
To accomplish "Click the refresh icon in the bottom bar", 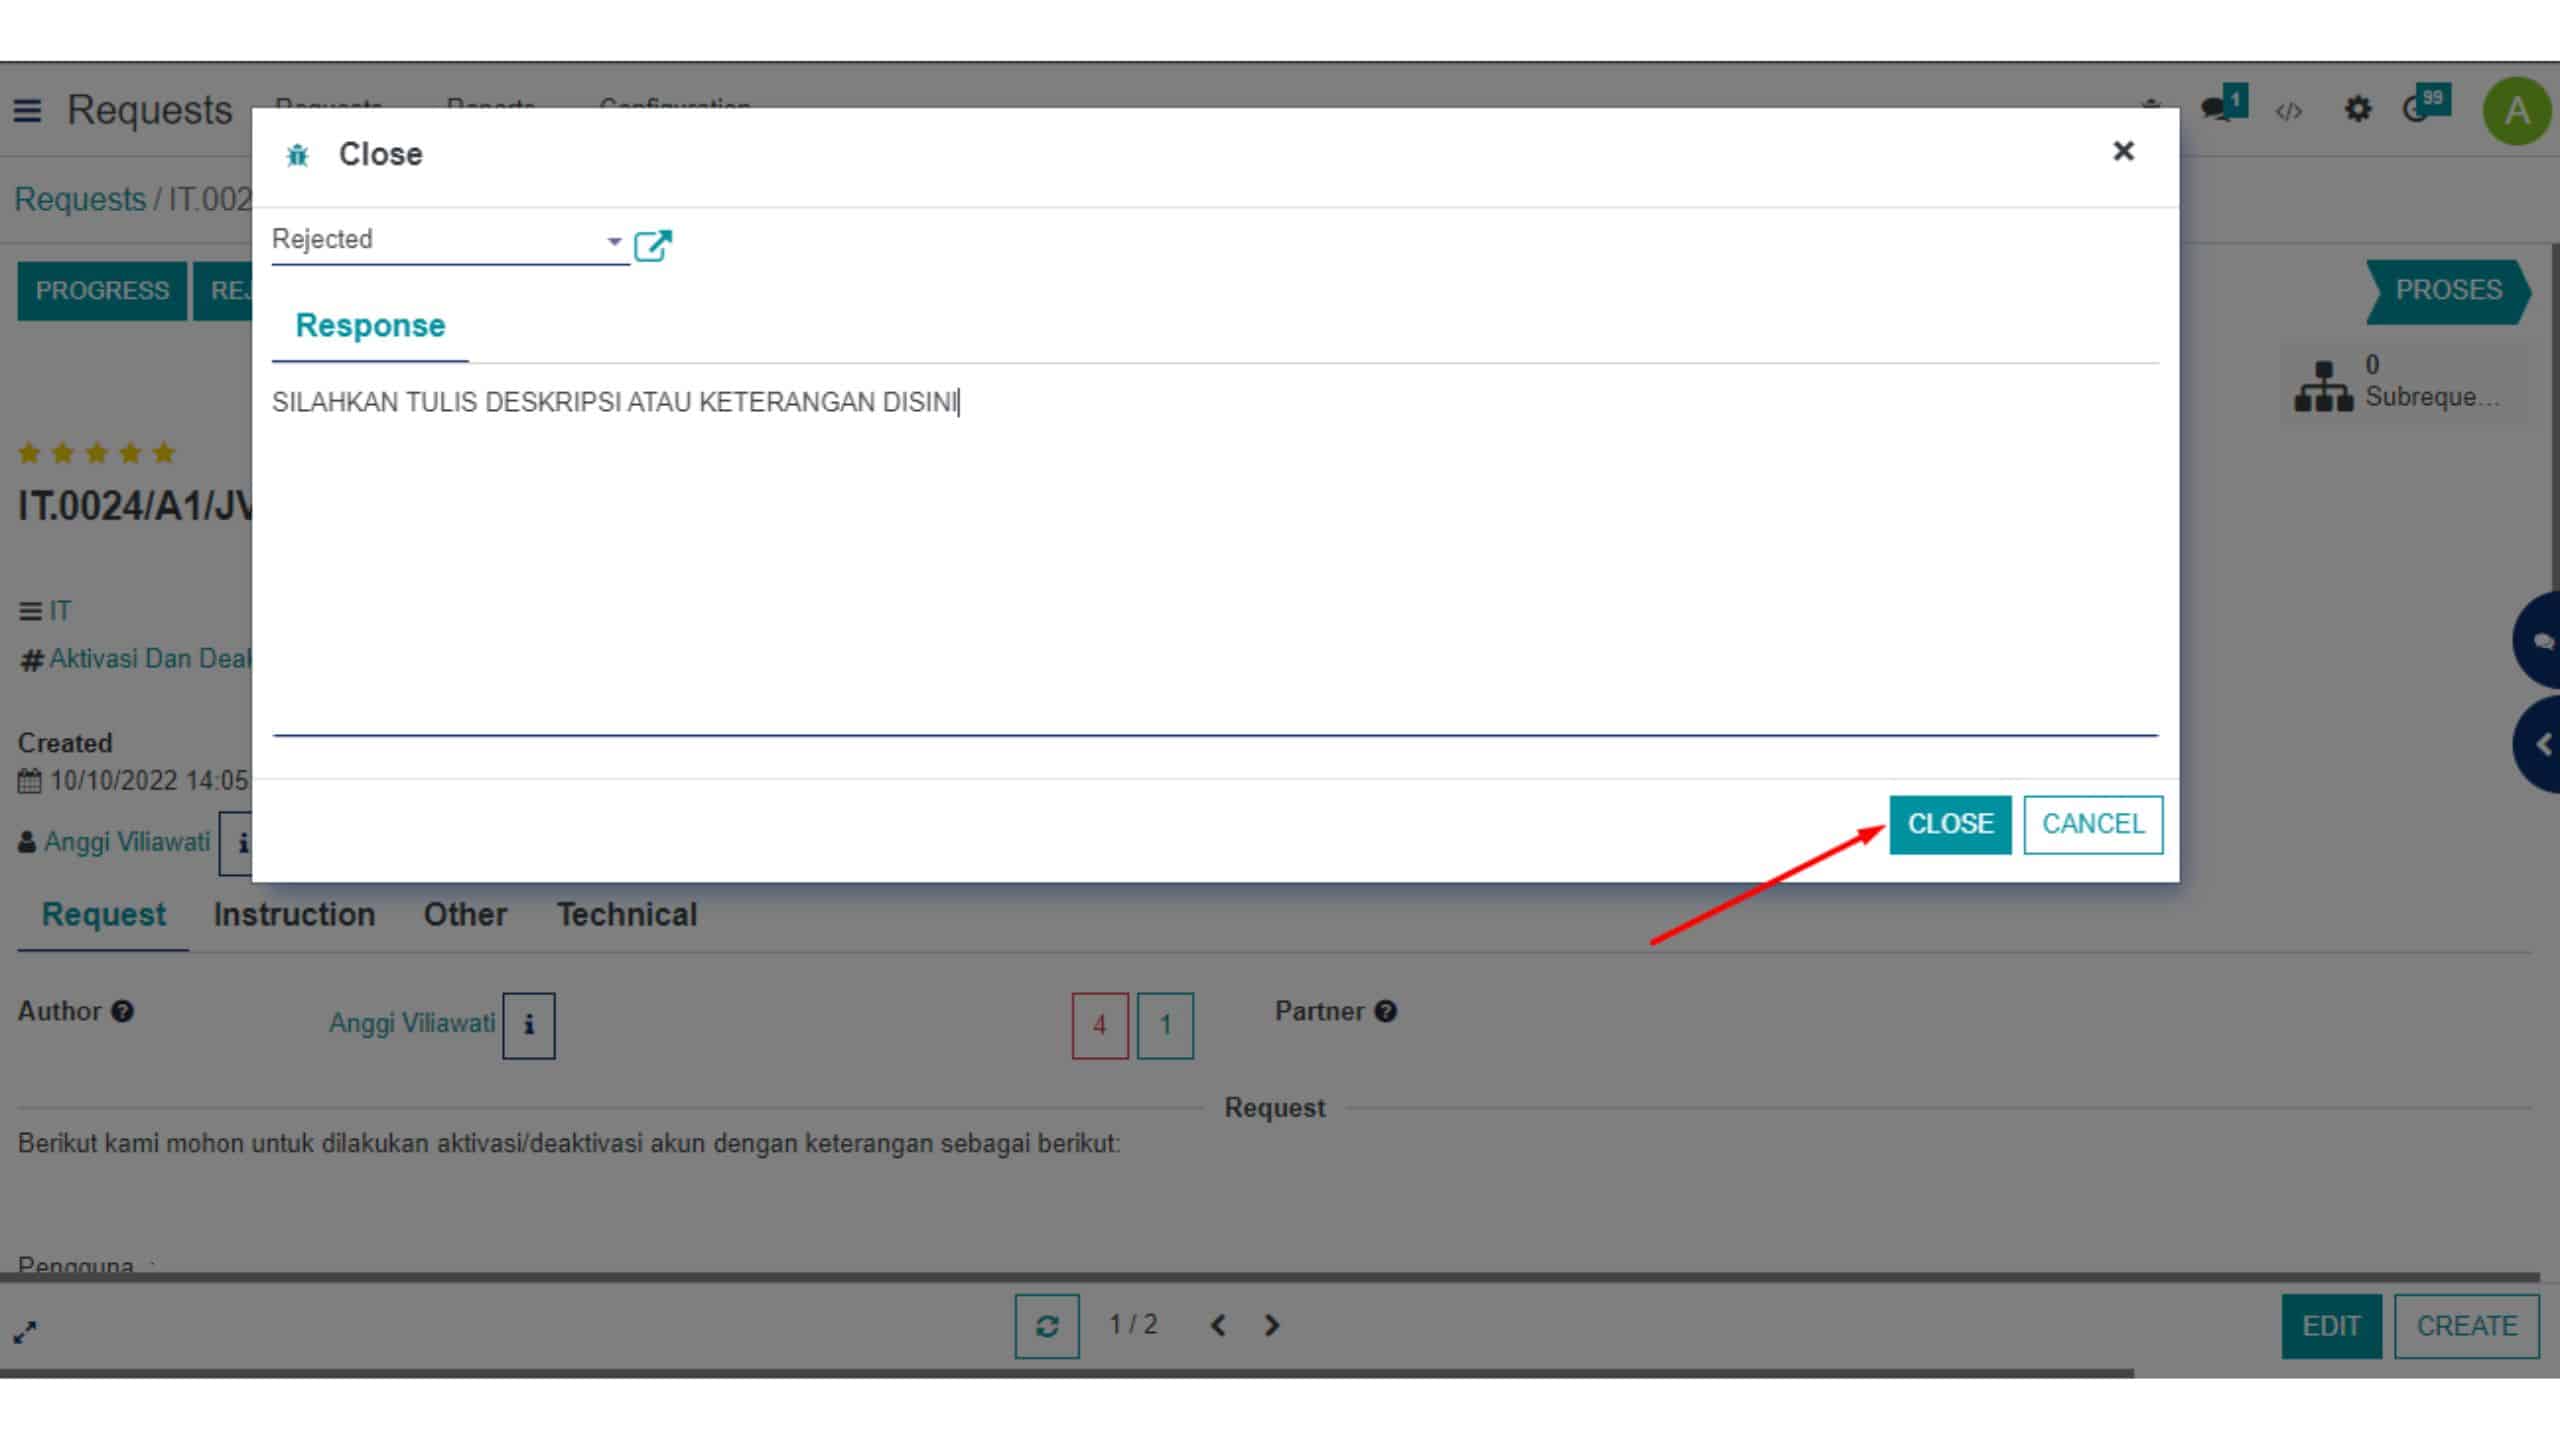I will 1047,1326.
